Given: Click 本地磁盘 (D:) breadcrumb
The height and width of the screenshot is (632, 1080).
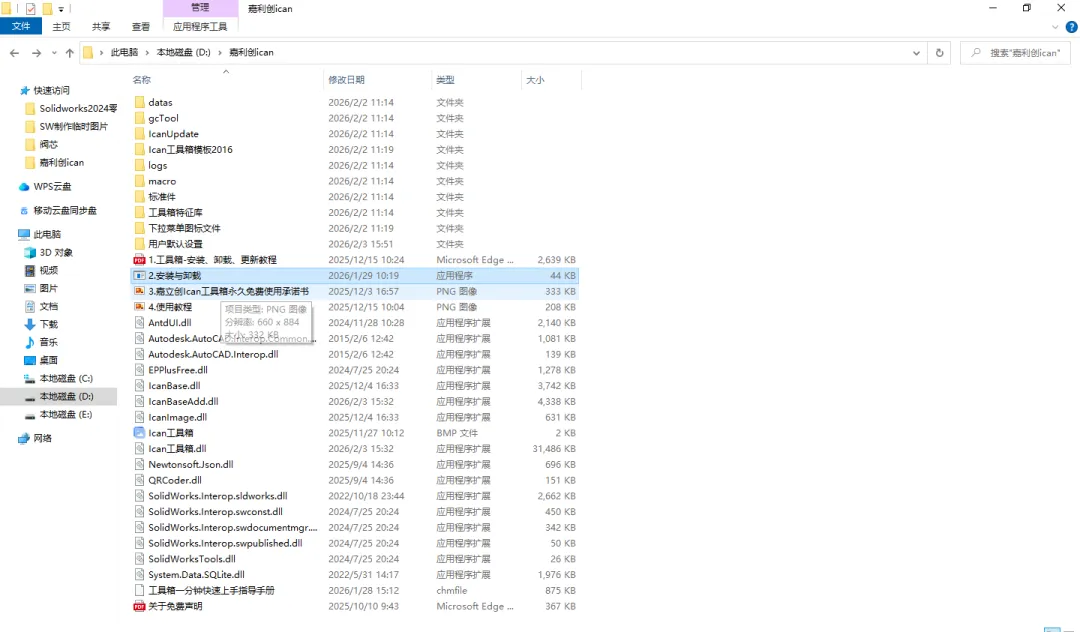Looking at the screenshot, I should 183,53.
